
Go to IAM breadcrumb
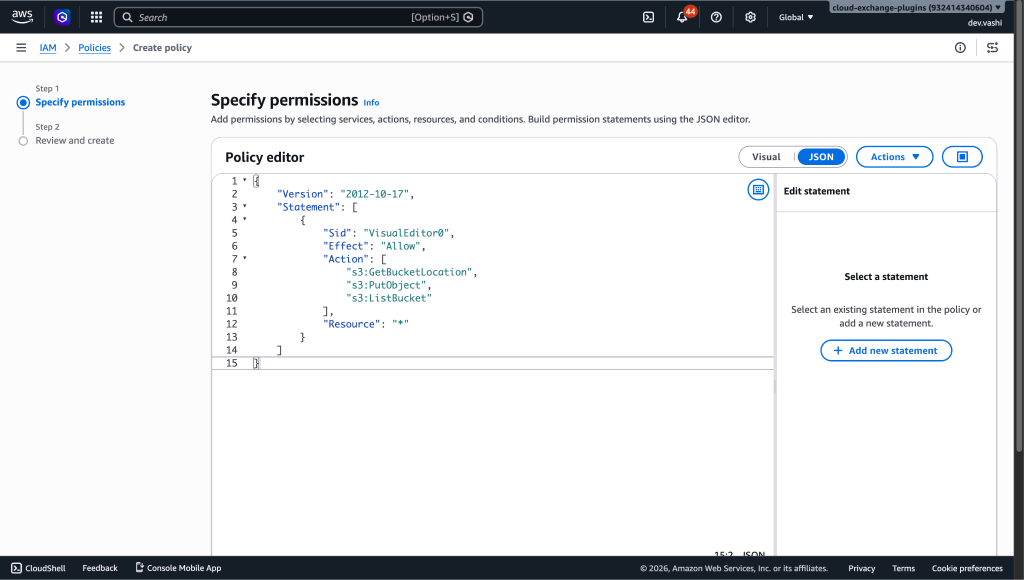(48, 48)
